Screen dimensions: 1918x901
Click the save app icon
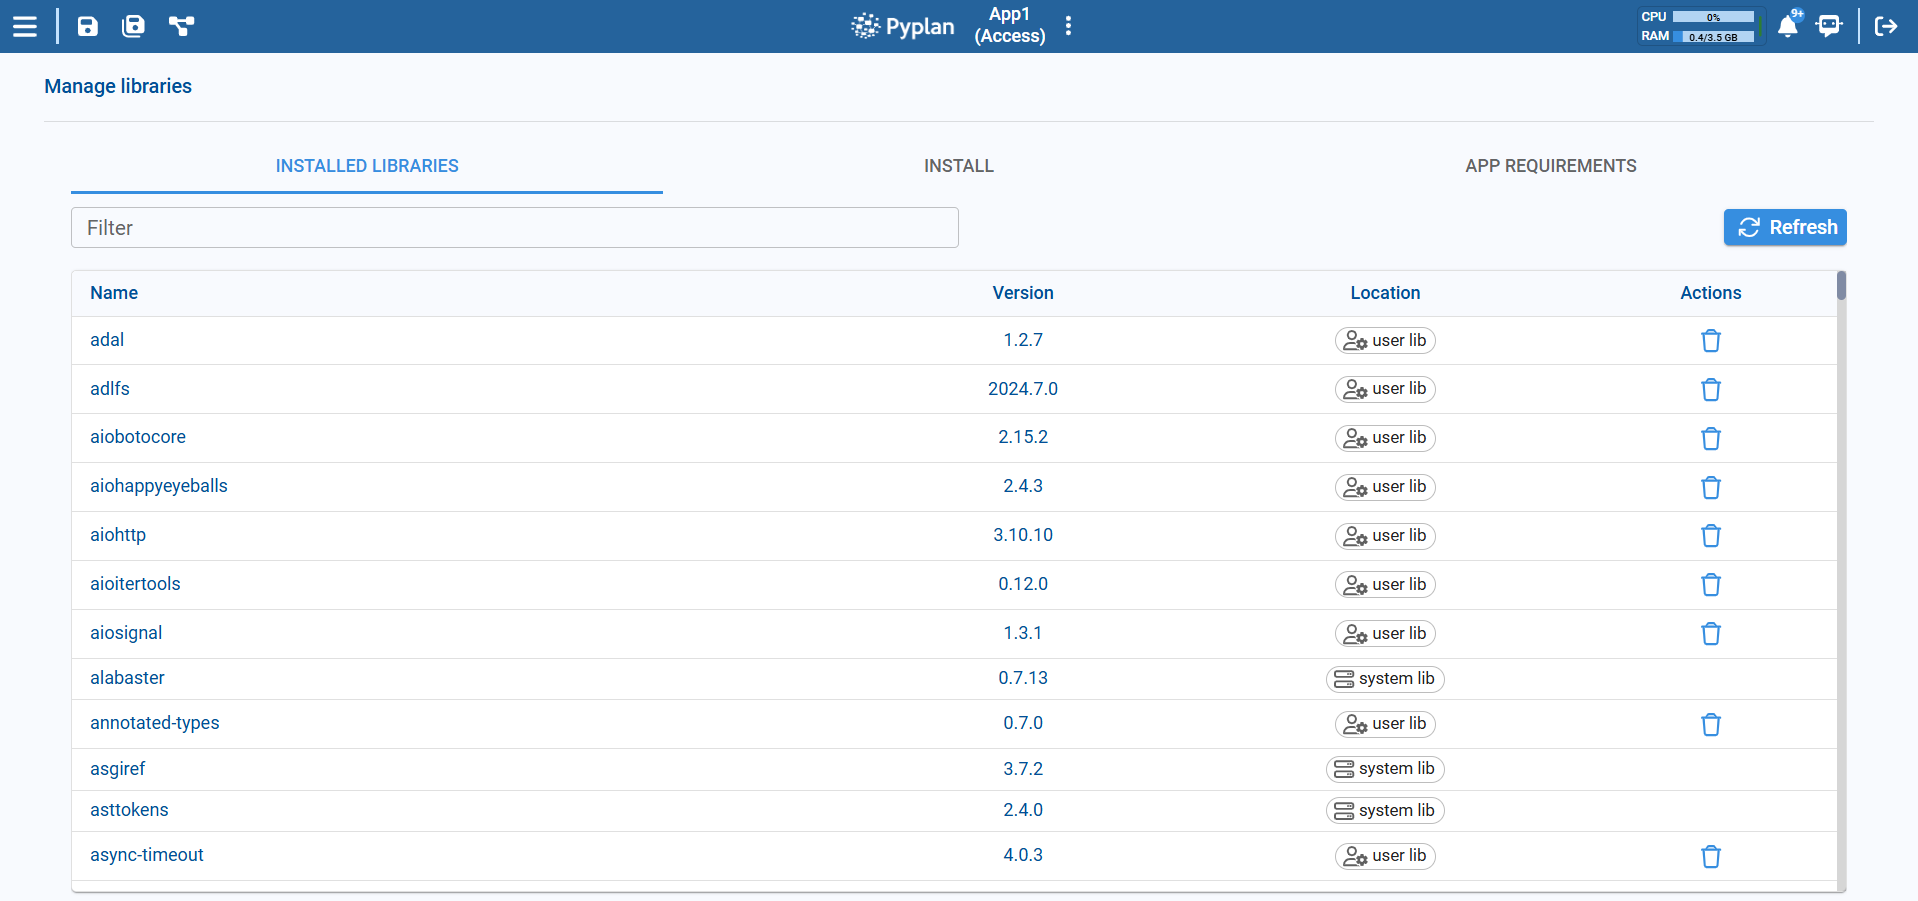coord(88,26)
